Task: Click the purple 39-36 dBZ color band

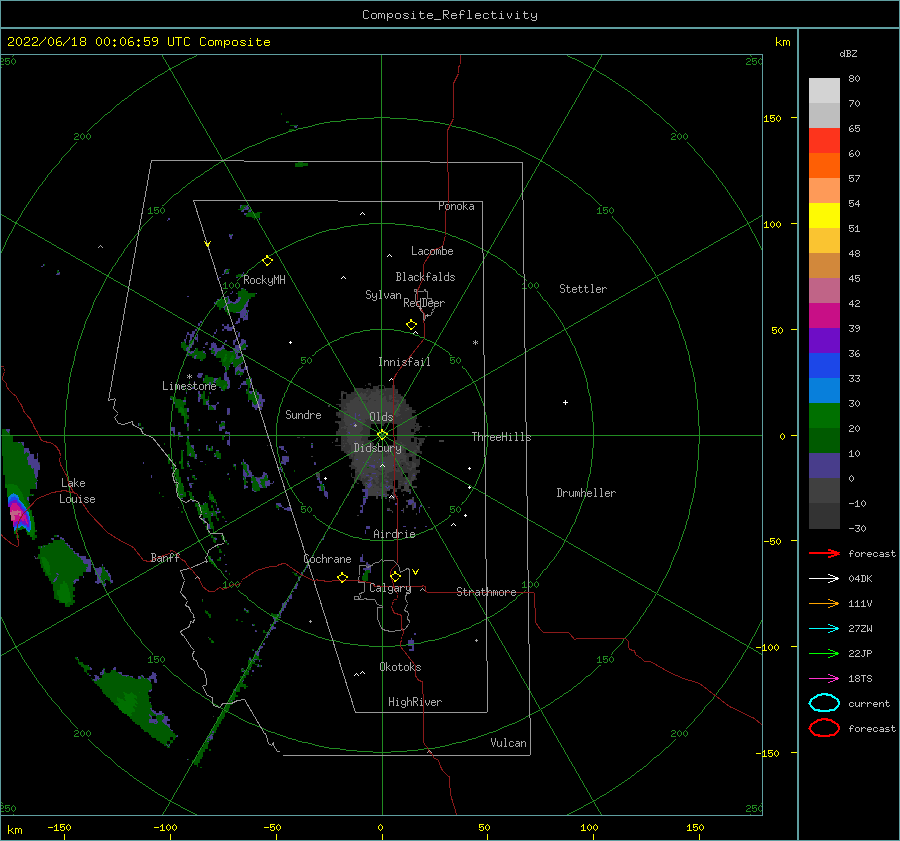Action: point(824,341)
